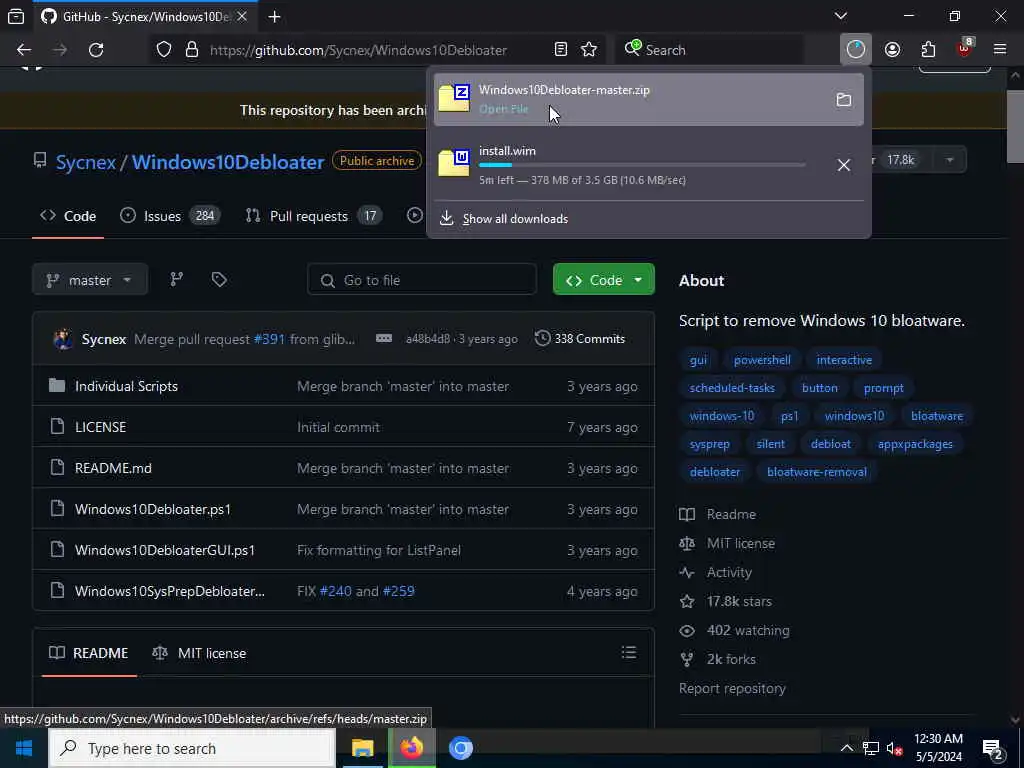Open the LICENSE file

(101, 427)
